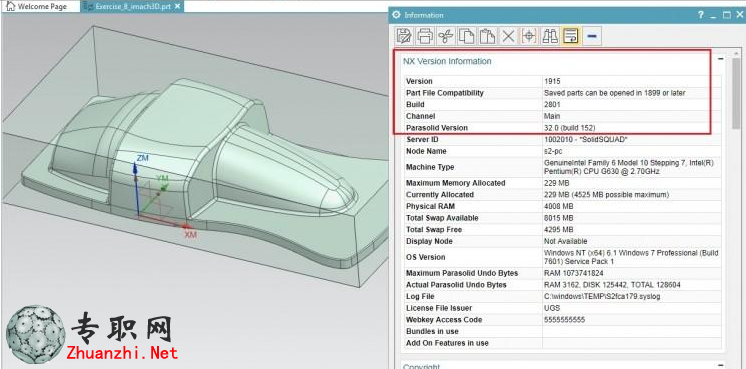
Task: Switch to the Welcome Page tab
Action: point(42,7)
